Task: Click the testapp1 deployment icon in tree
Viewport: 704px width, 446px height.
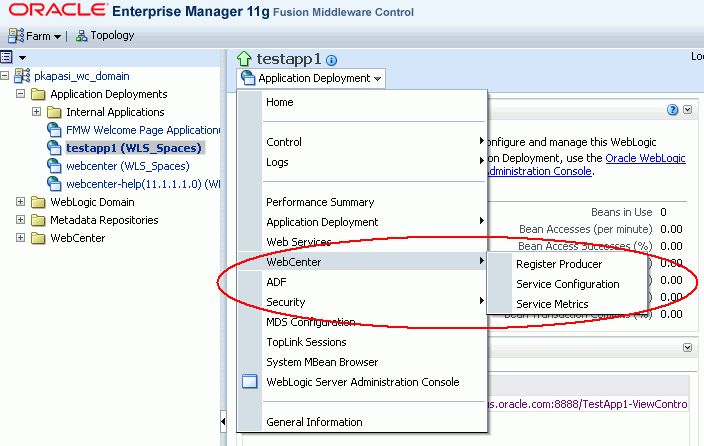Action: pos(54,148)
